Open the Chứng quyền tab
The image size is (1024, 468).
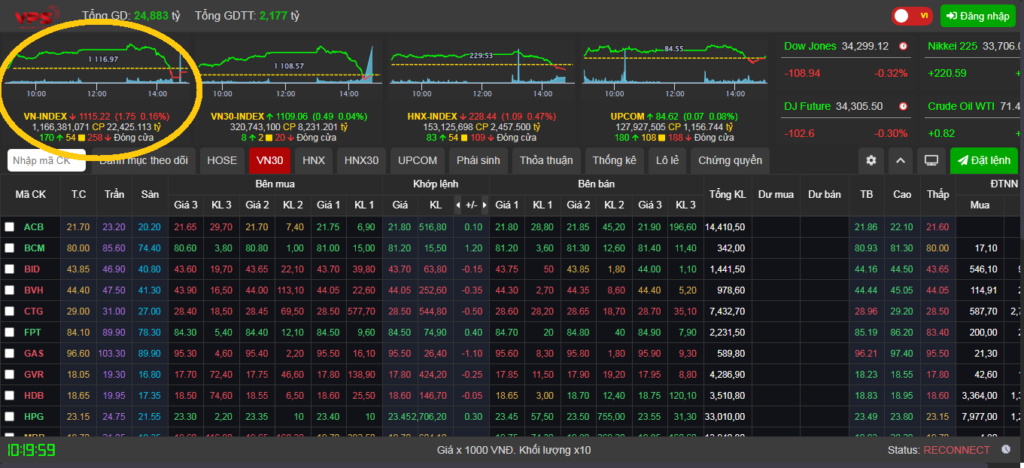(x=729, y=160)
